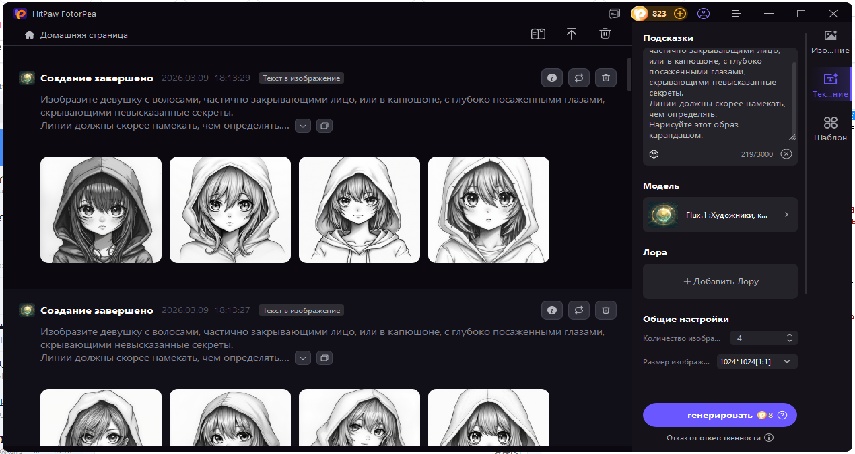Expand the first creation's truncated prompt
Image resolution: width=855 pixels, height=454 pixels.
(303, 126)
